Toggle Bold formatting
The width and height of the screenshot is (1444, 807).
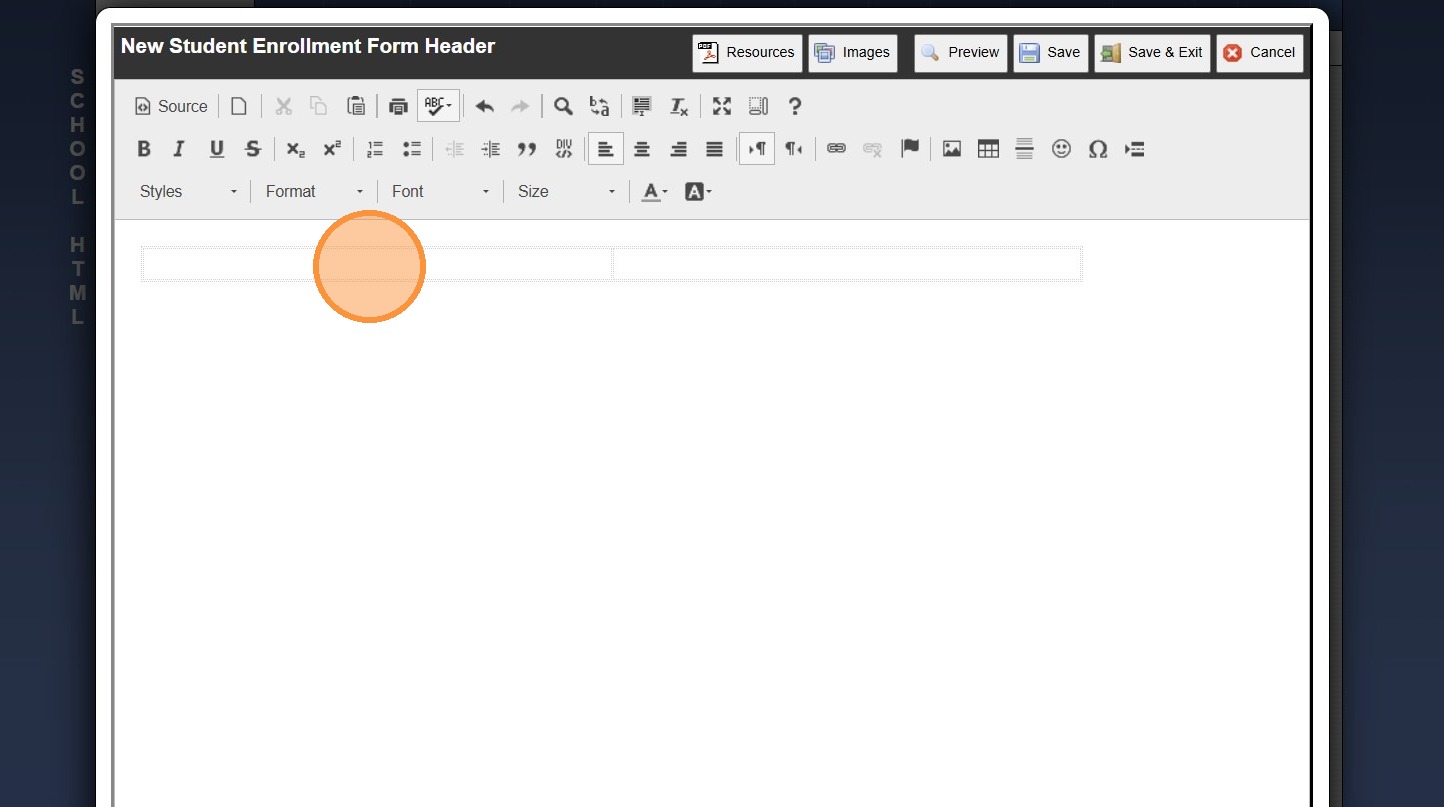144,149
